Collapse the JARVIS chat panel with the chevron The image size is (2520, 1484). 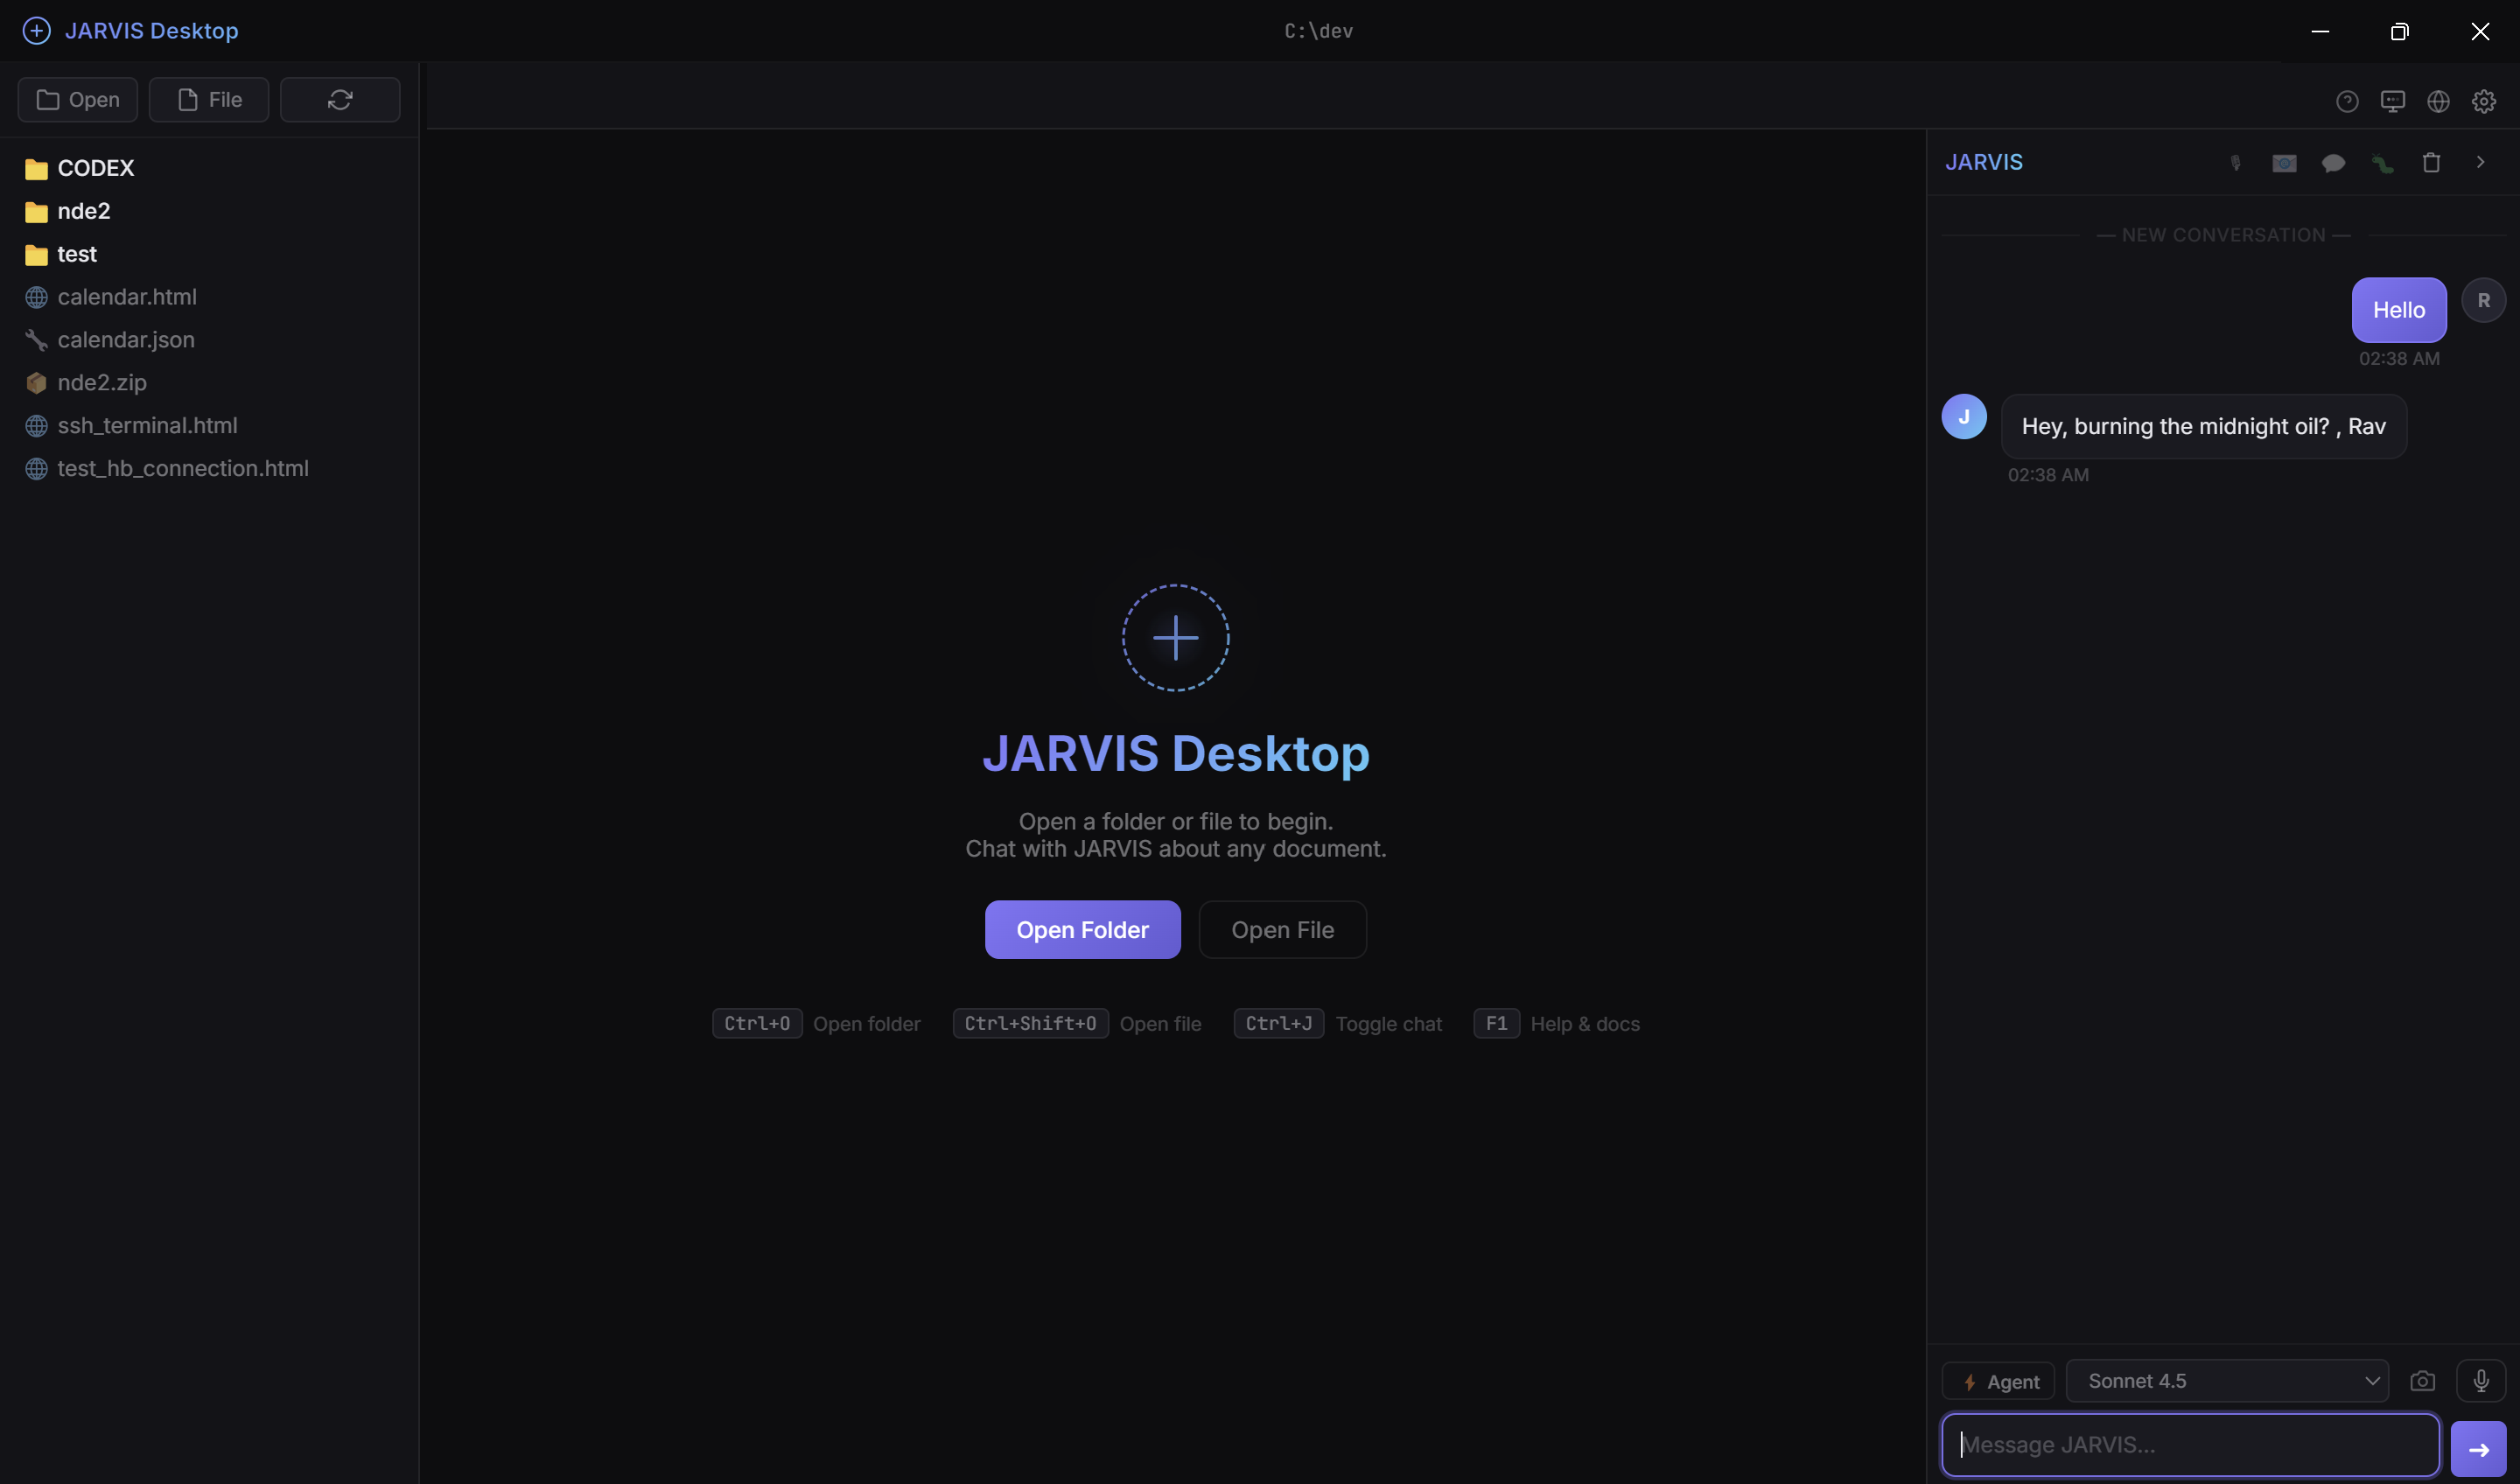pos(2480,162)
